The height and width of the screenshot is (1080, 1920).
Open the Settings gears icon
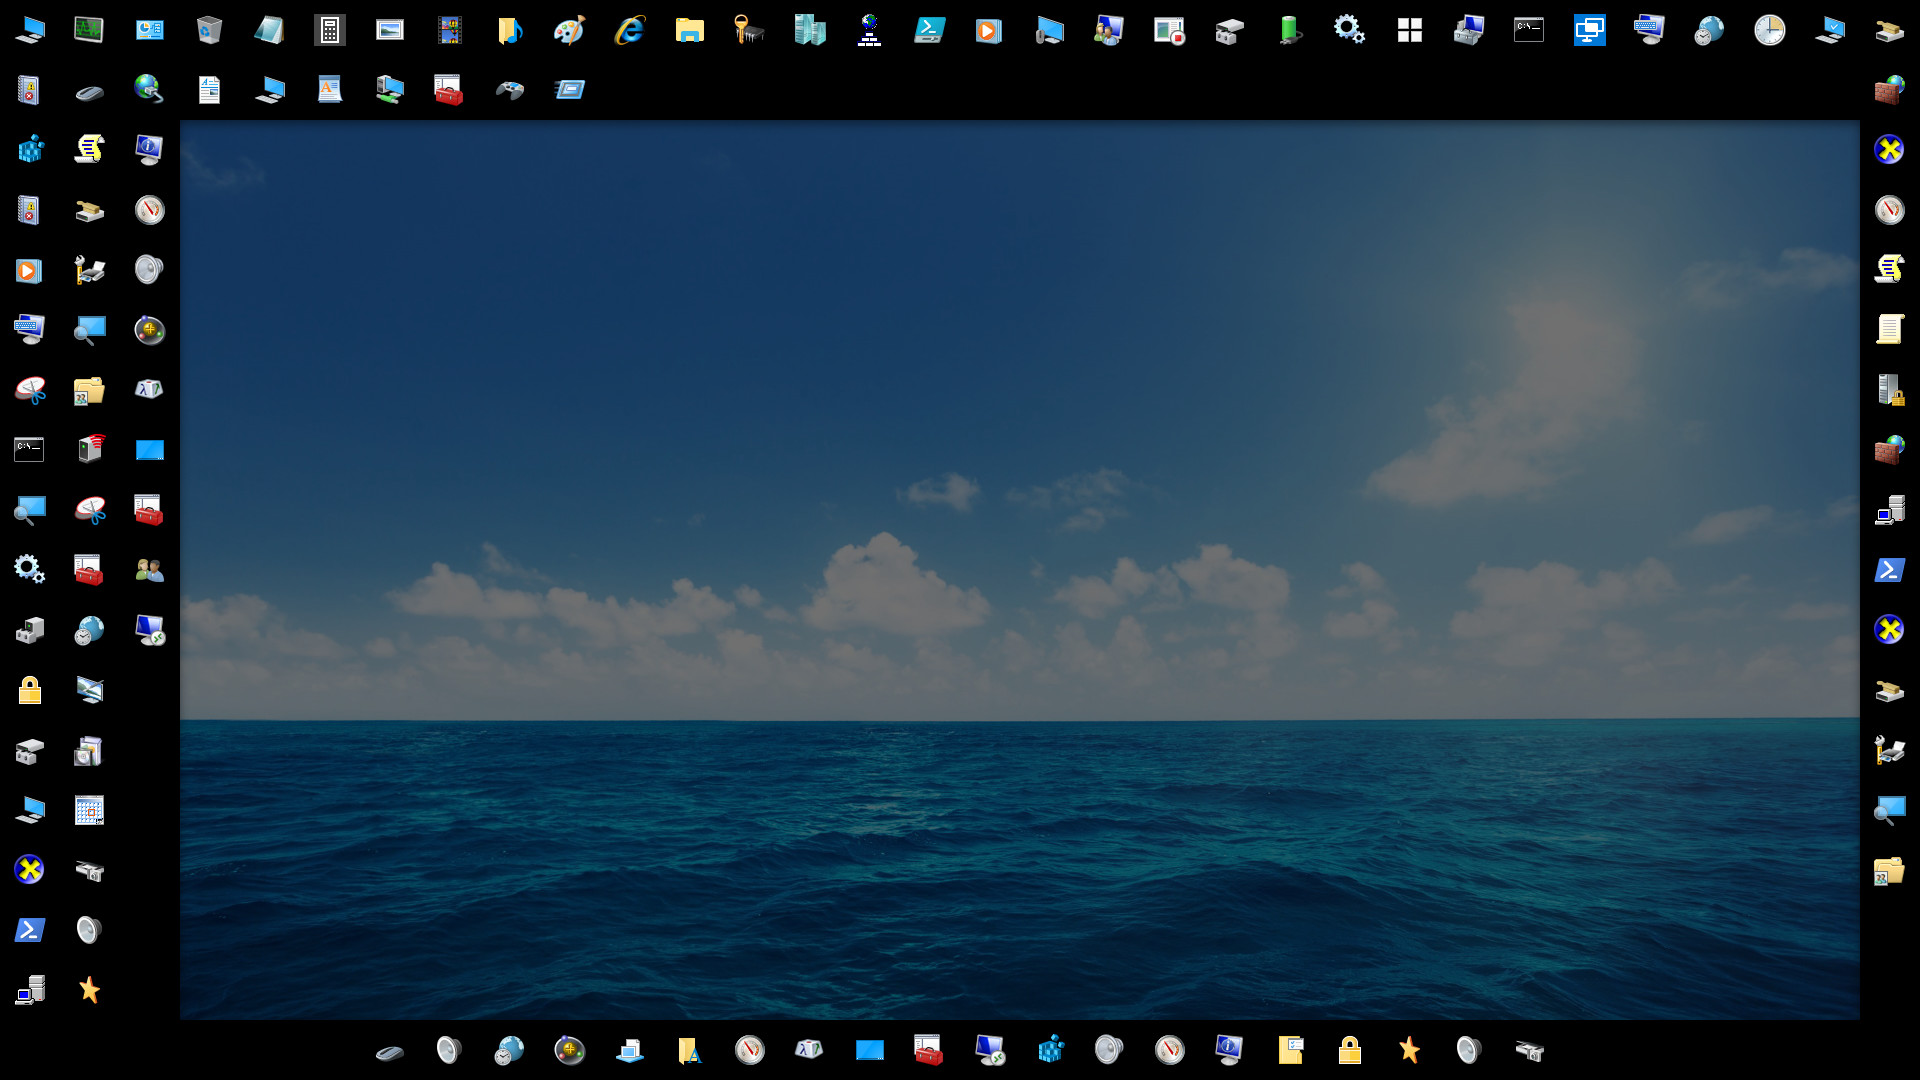1348,30
